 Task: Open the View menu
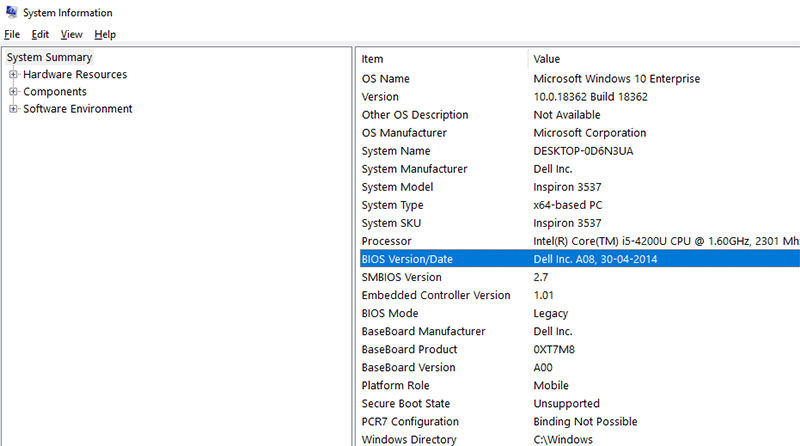click(71, 34)
